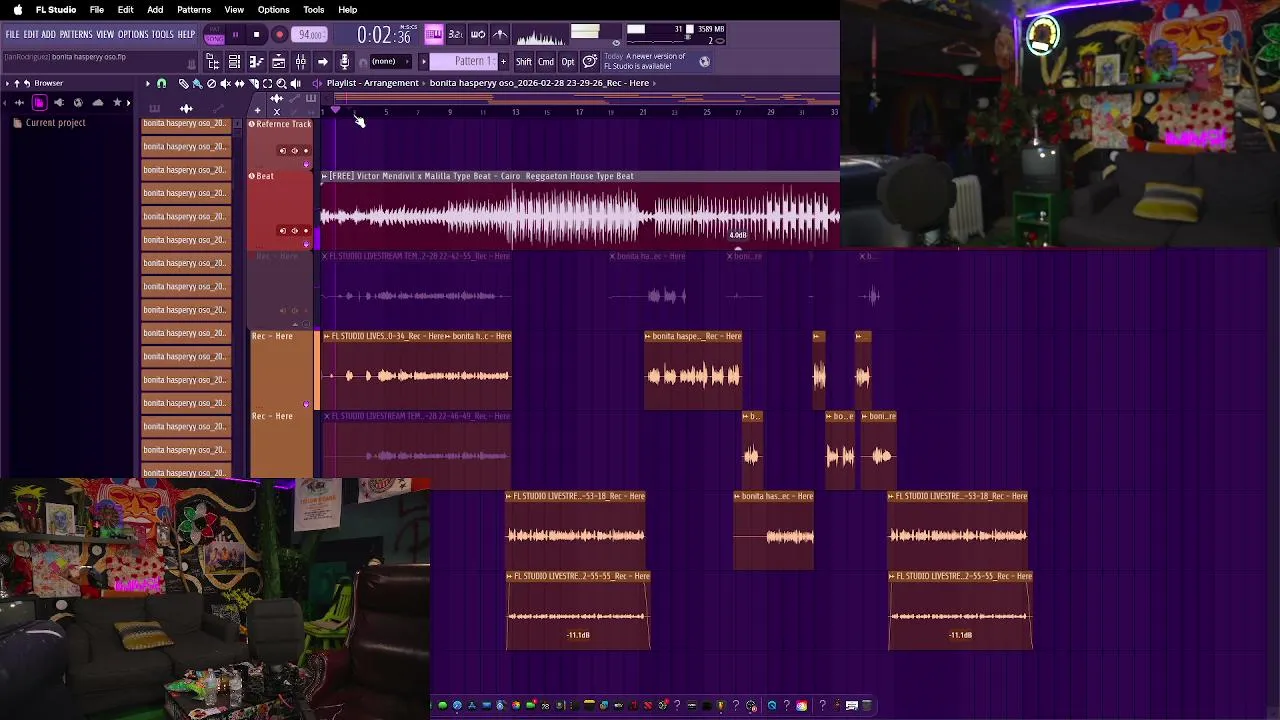Open the piano roll icon in toolbar

click(x=256, y=62)
